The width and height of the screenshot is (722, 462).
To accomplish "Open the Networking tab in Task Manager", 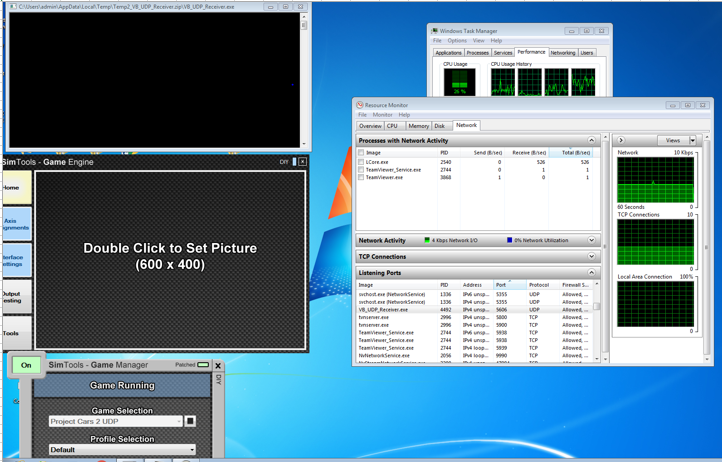I will 562,53.
